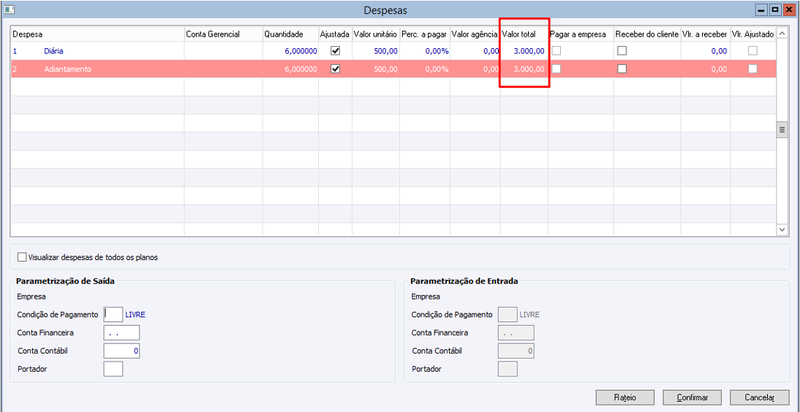Screen dimensions: 800x412
Task: Click the Valor unitário column header
Action: (376, 34)
